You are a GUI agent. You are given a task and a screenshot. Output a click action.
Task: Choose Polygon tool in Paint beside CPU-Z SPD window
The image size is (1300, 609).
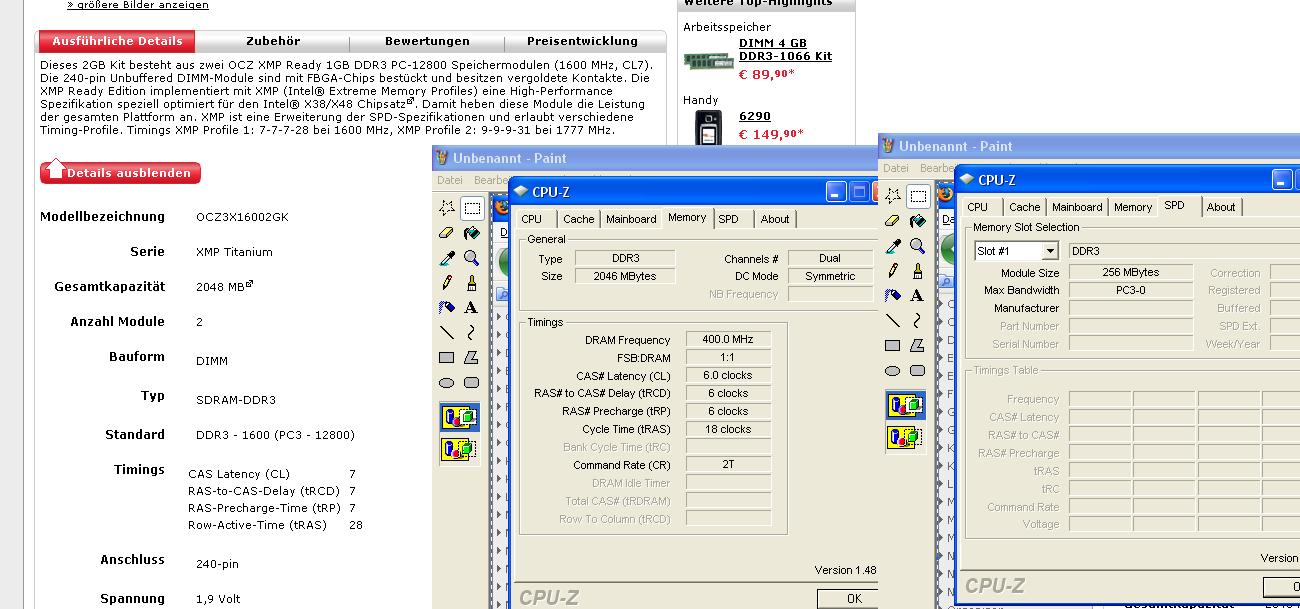pos(917,346)
